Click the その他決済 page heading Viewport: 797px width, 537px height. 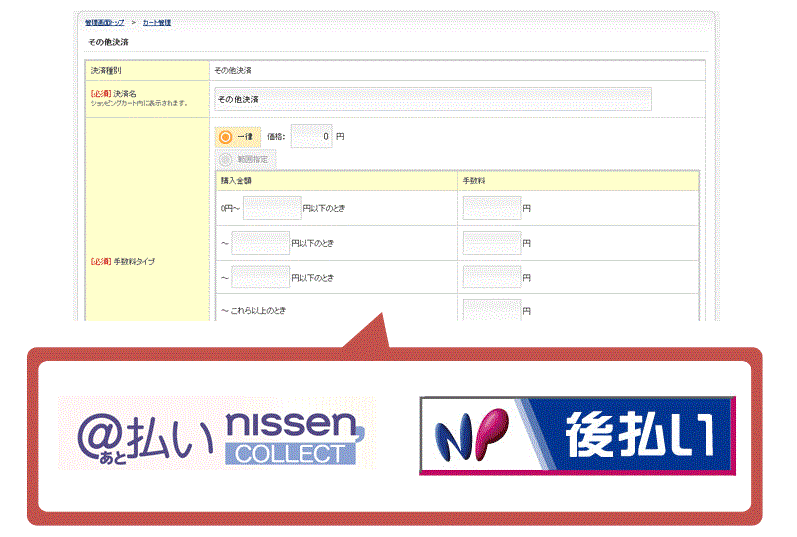coord(108,42)
